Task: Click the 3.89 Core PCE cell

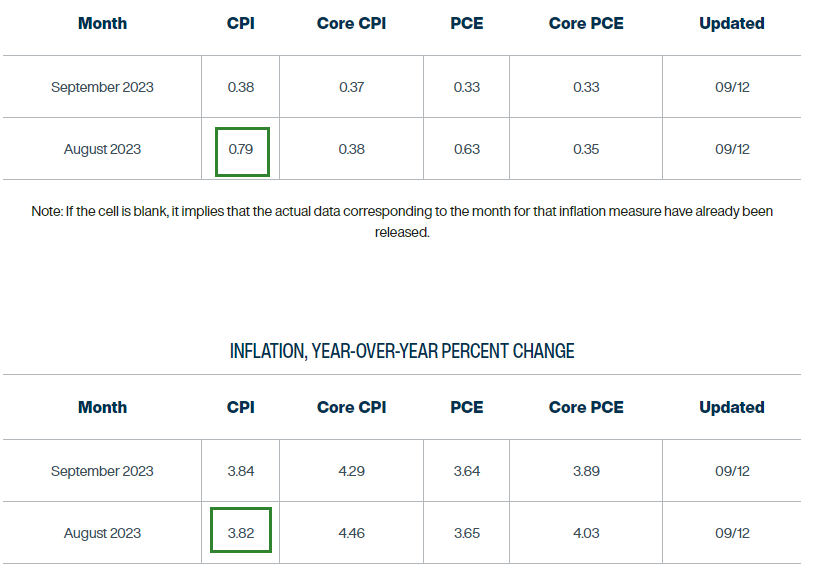Action: 586,471
